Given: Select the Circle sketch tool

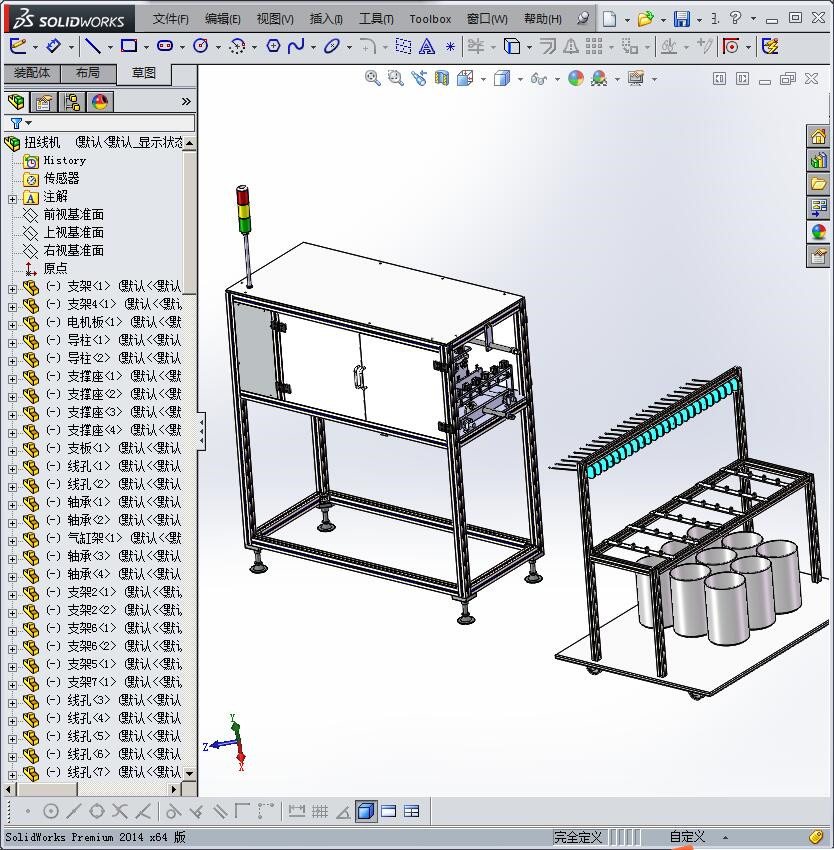Looking at the screenshot, I should (x=201, y=46).
